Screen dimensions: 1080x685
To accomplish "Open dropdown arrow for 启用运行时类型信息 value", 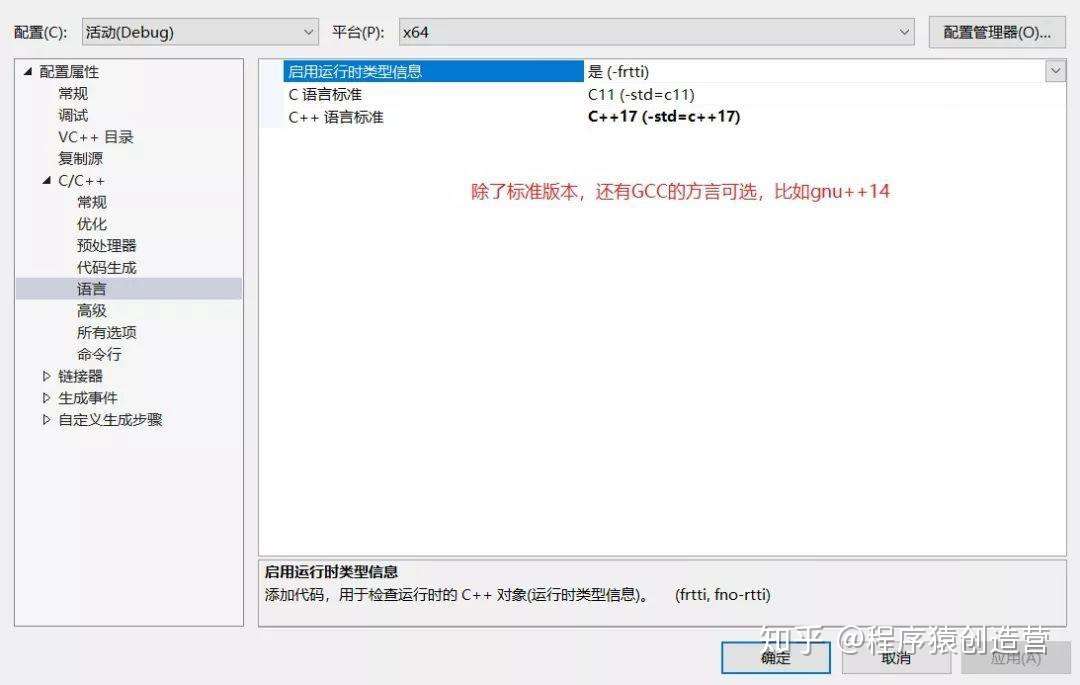I will [x=1055, y=71].
